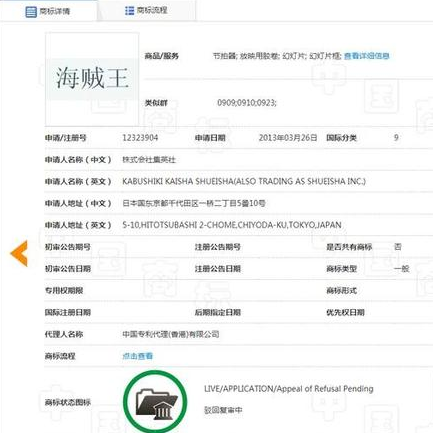Select agent name 中国专利代理(香港)有限公司
433x433 pixels.
(x=171, y=334)
